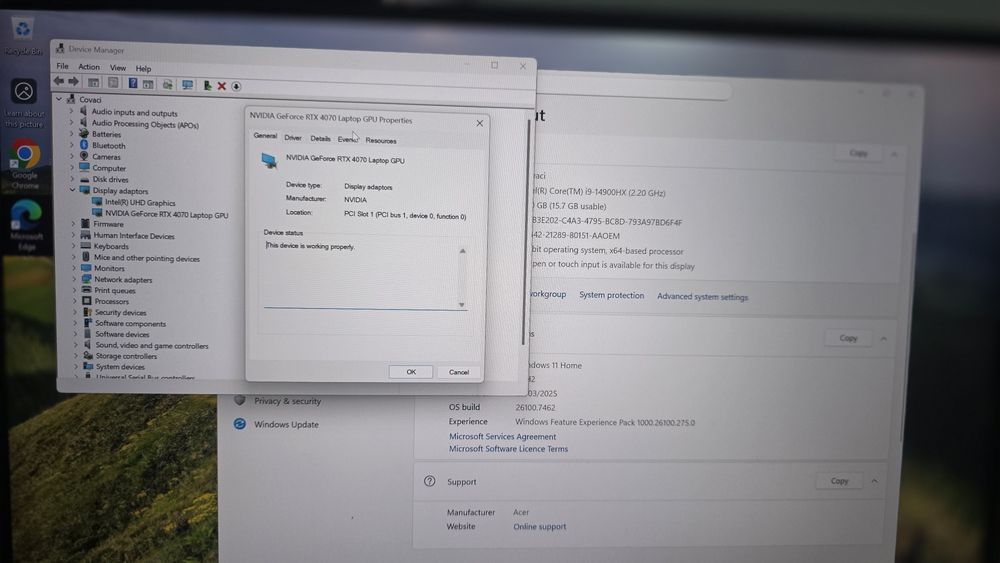The height and width of the screenshot is (563, 1000).
Task: Click the Forward arrow in Device Manager toolbar
Action: click(73, 82)
